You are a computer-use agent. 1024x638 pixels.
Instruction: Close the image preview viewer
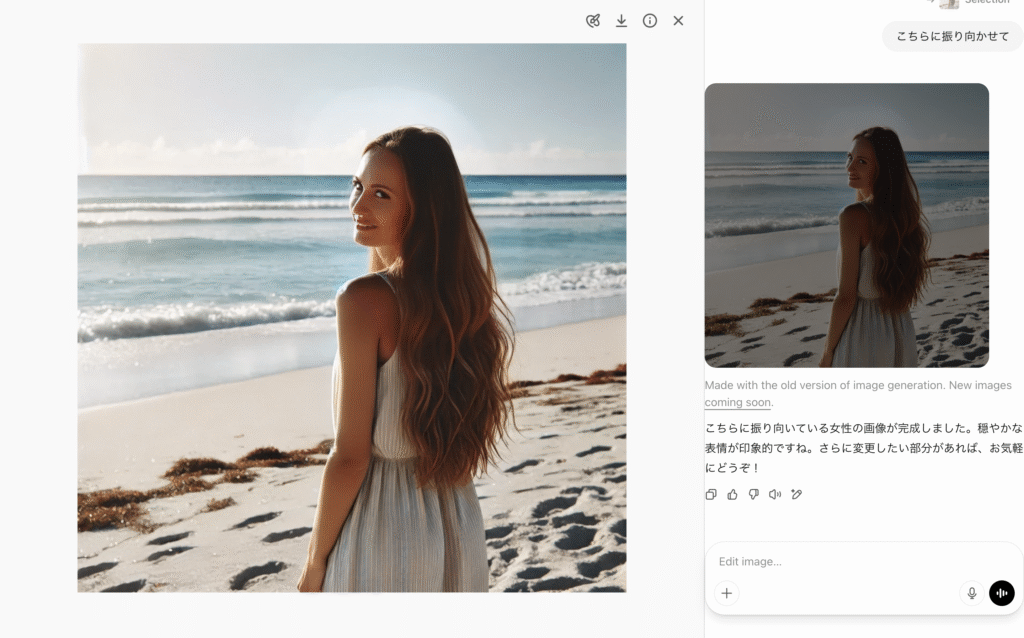pyautogui.click(x=679, y=21)
